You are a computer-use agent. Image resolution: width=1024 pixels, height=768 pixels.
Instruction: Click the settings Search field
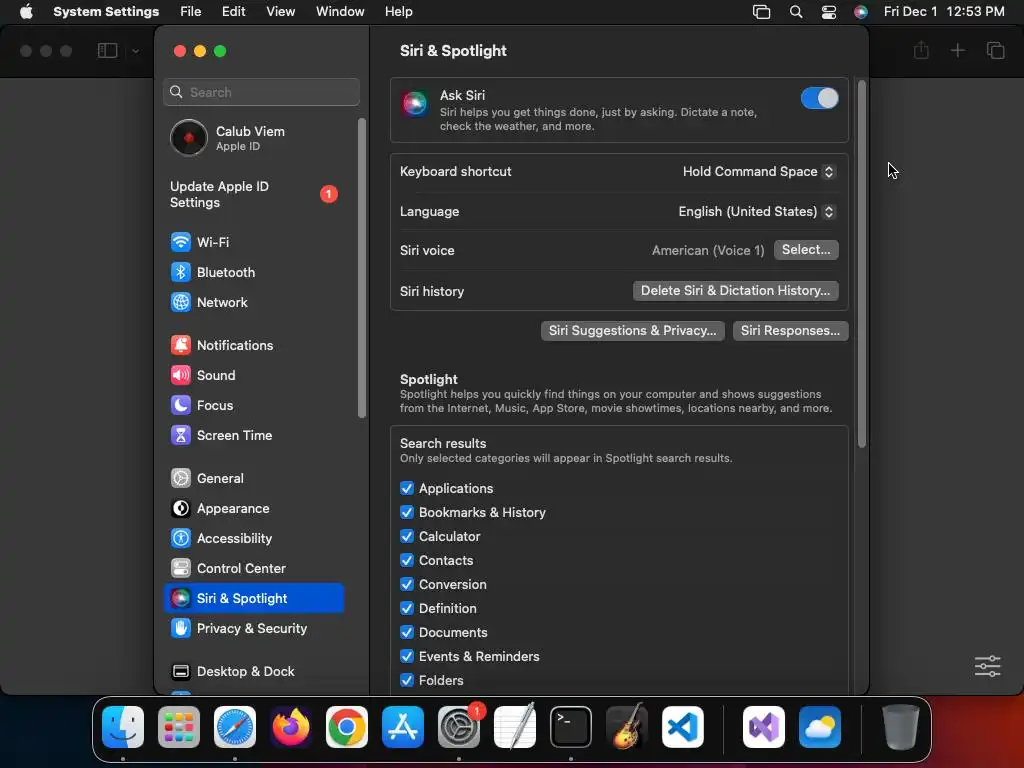click(261, 92)
